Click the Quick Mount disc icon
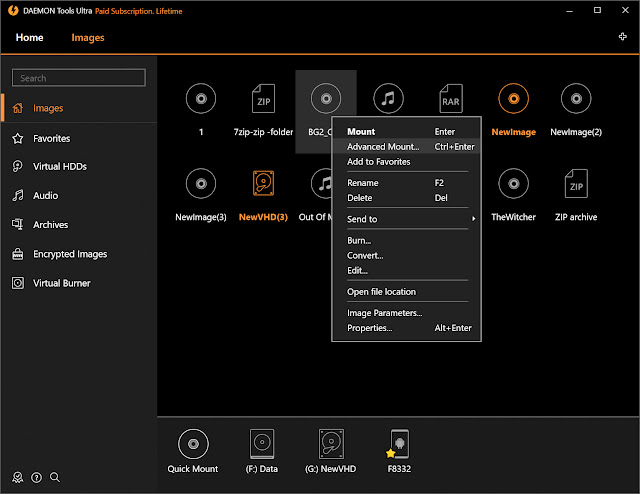The image size is (640, 494). [193, 444]
